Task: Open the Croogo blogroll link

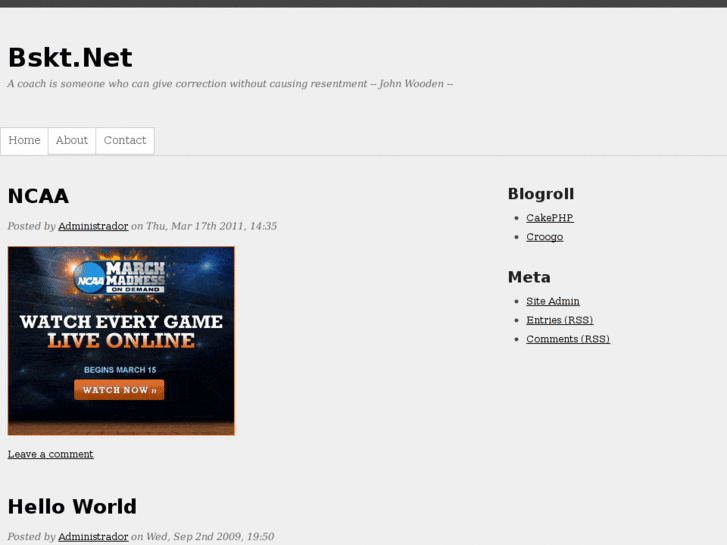Action: 544,237
